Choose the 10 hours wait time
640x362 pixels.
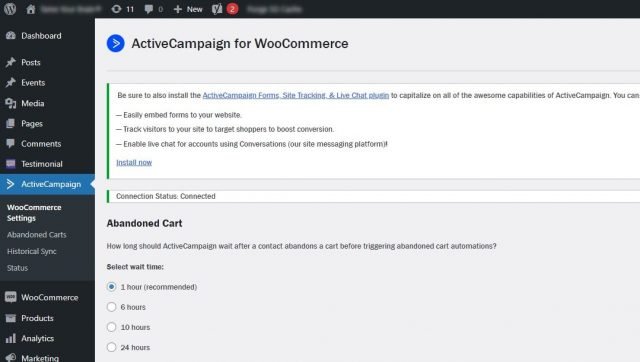[x=111, y=327]
